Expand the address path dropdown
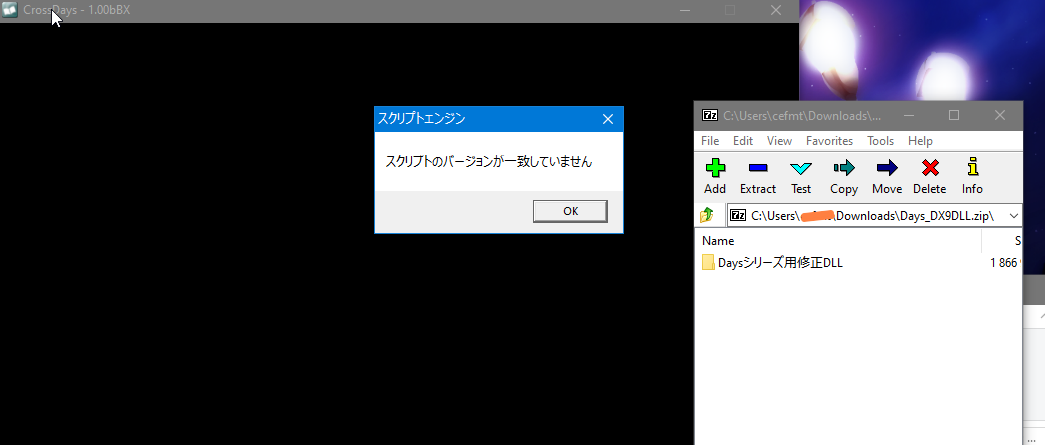1045x445 pixels. (x=1014, y=215)
